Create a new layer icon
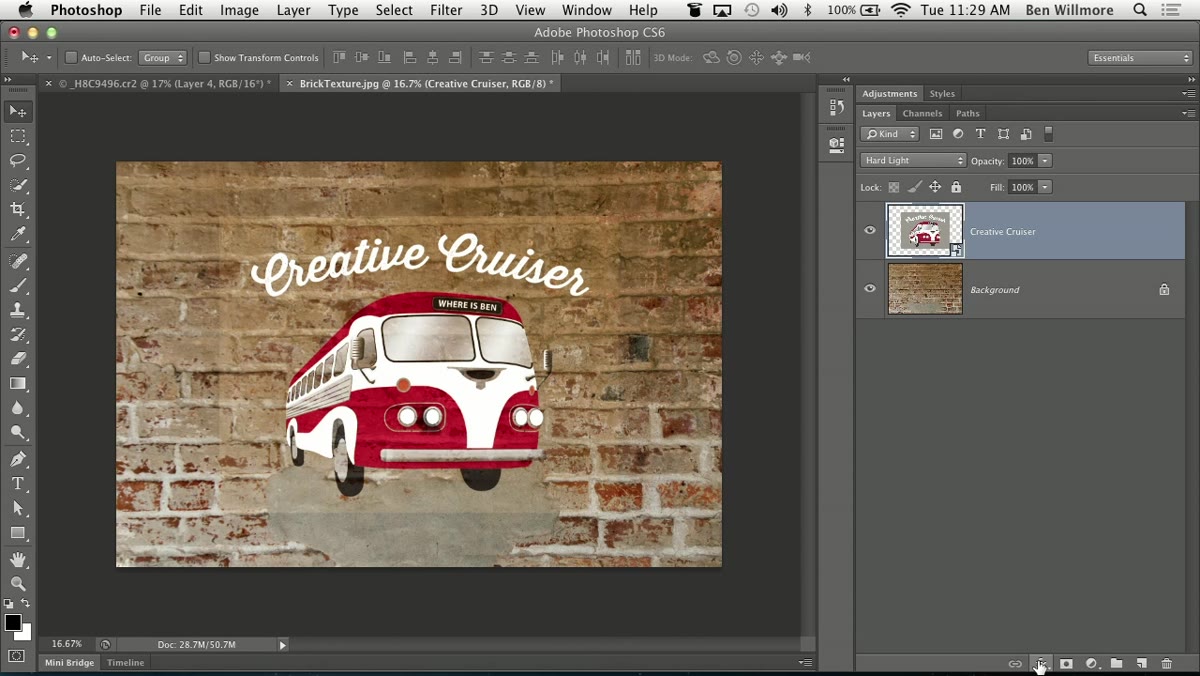This screenshot has height=676, width=1200. (1141, 664)
